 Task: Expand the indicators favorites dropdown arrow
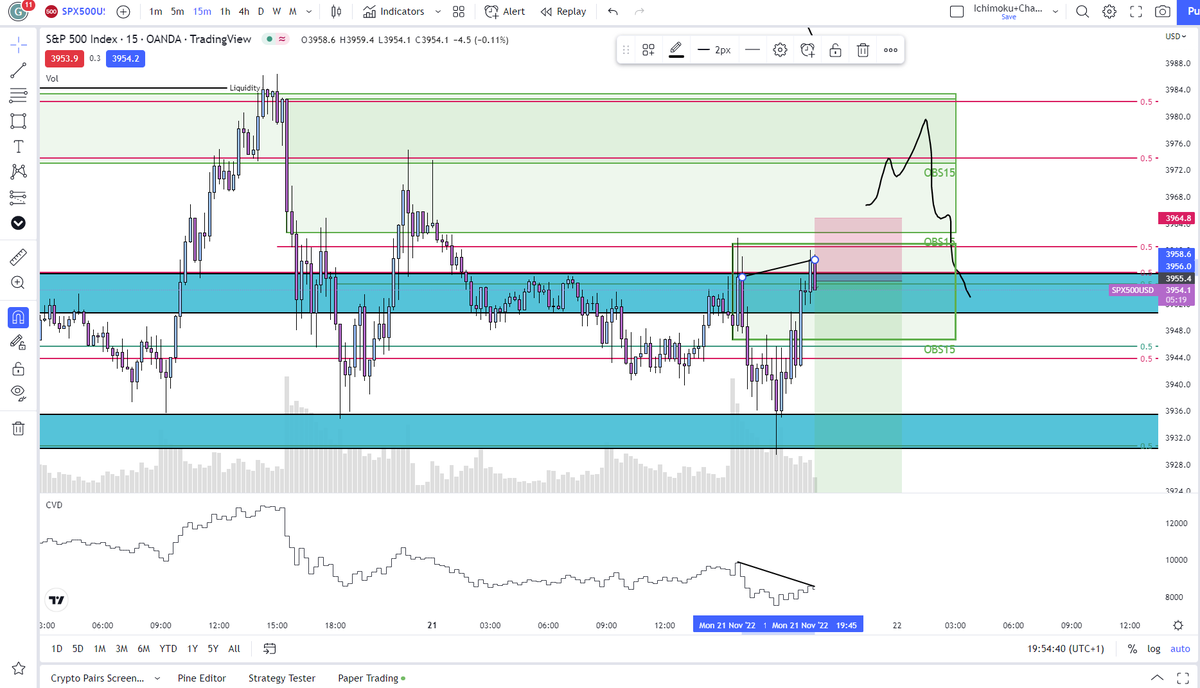(438, 12)
